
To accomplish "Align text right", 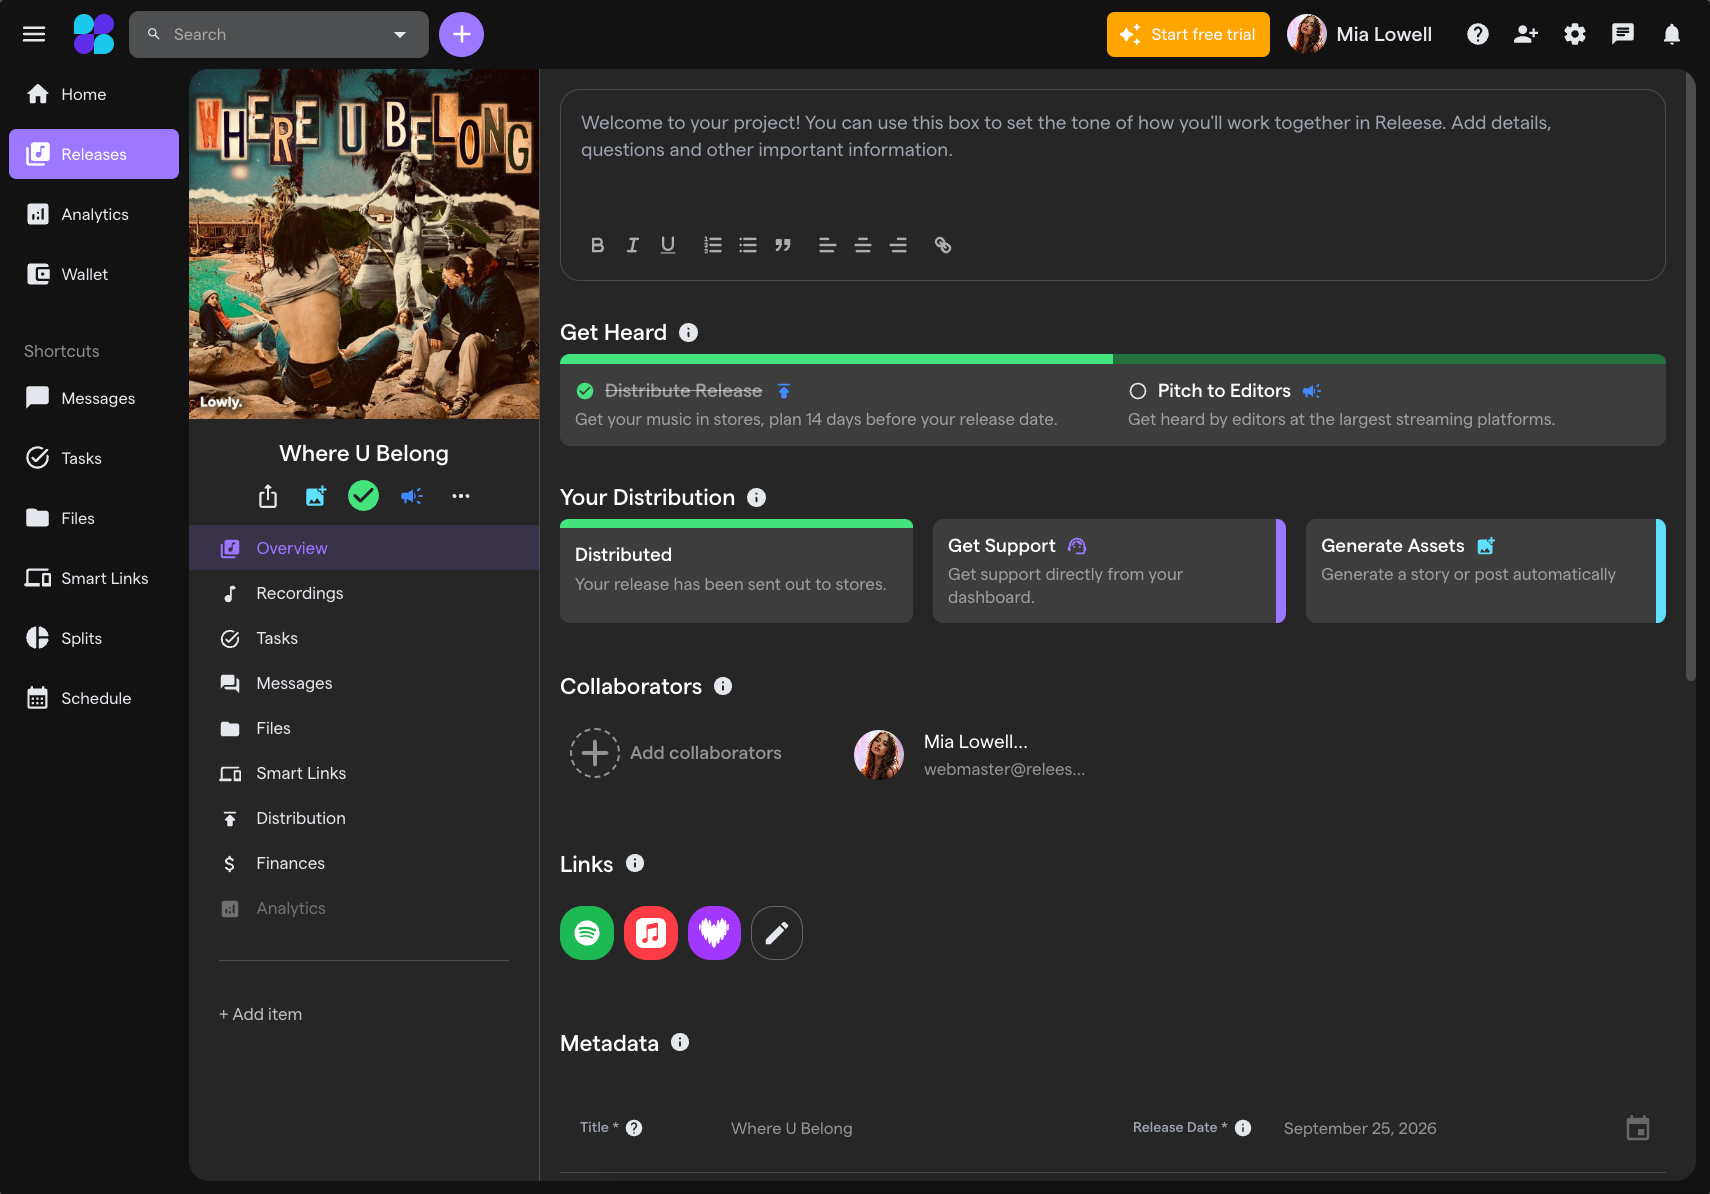I will [898, 245].
